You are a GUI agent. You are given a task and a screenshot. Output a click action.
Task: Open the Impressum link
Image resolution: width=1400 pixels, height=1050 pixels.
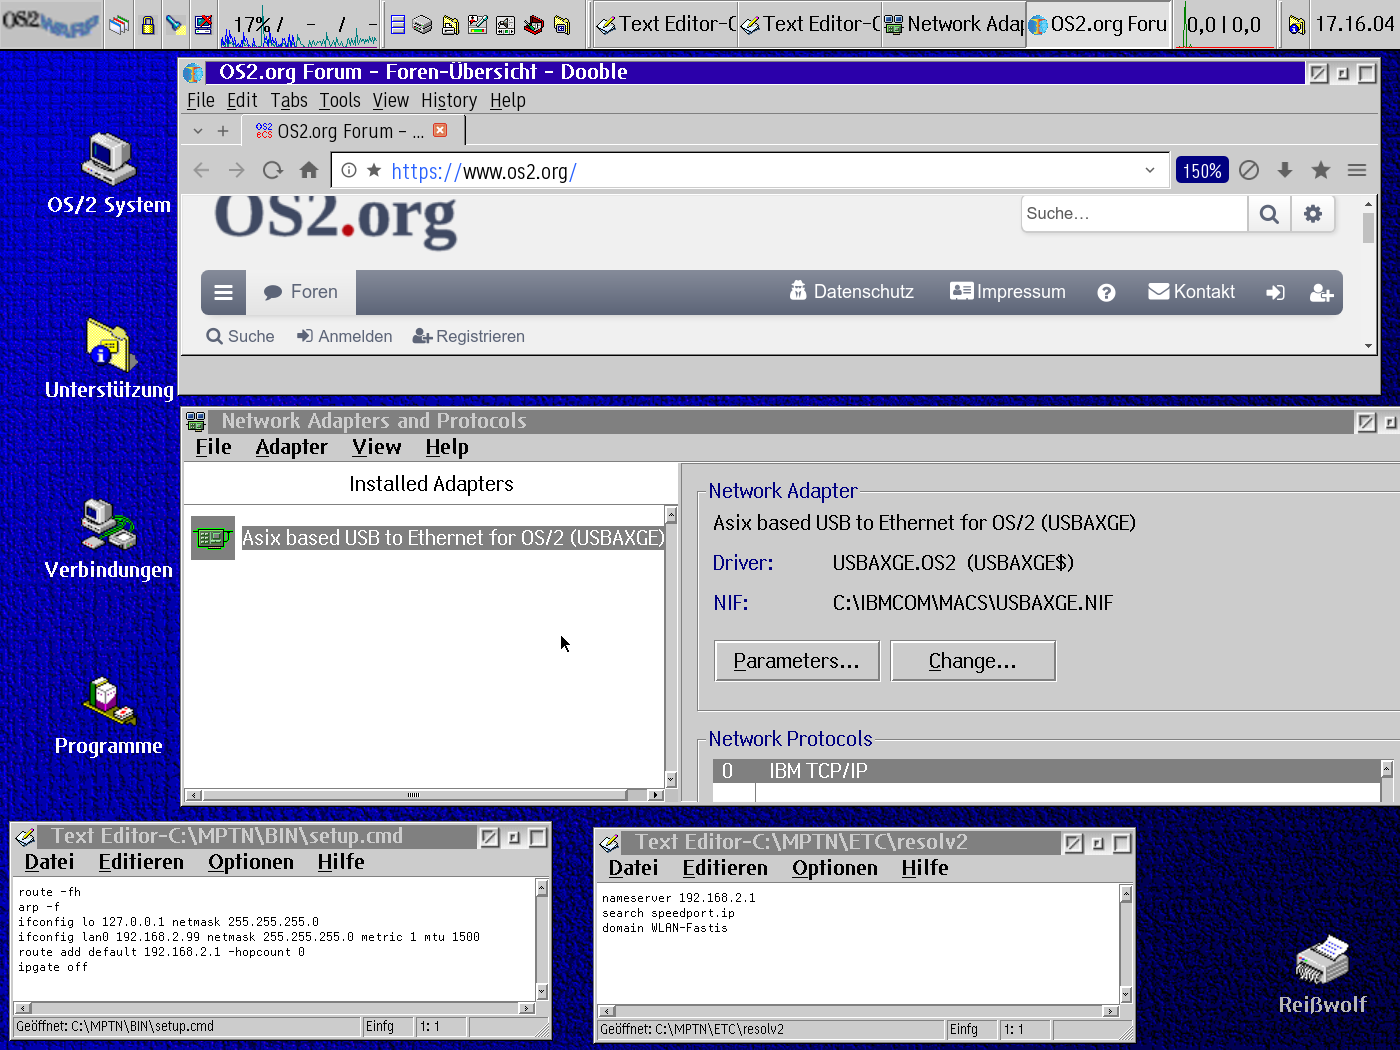point(1008,292)
